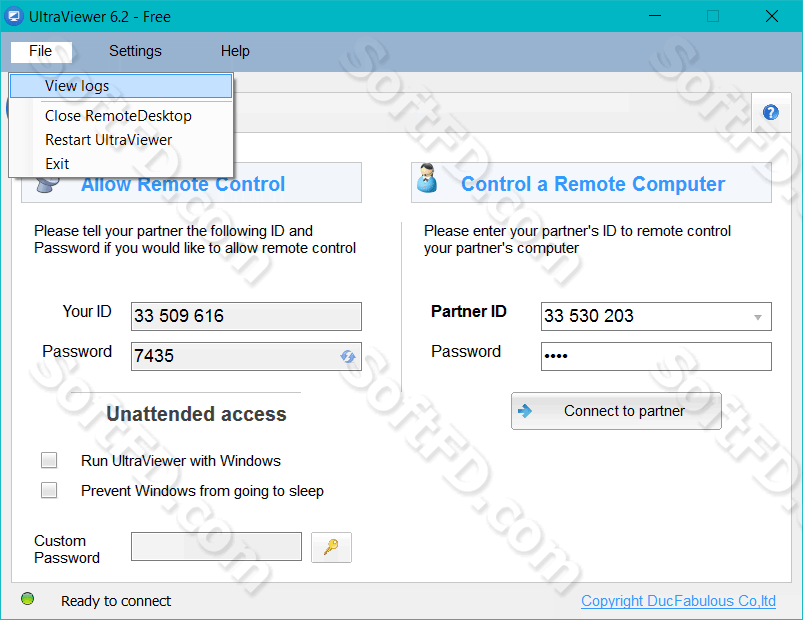Click the Custom Password input box
Viewport: 803px width, 620px height.
[216, 547]
